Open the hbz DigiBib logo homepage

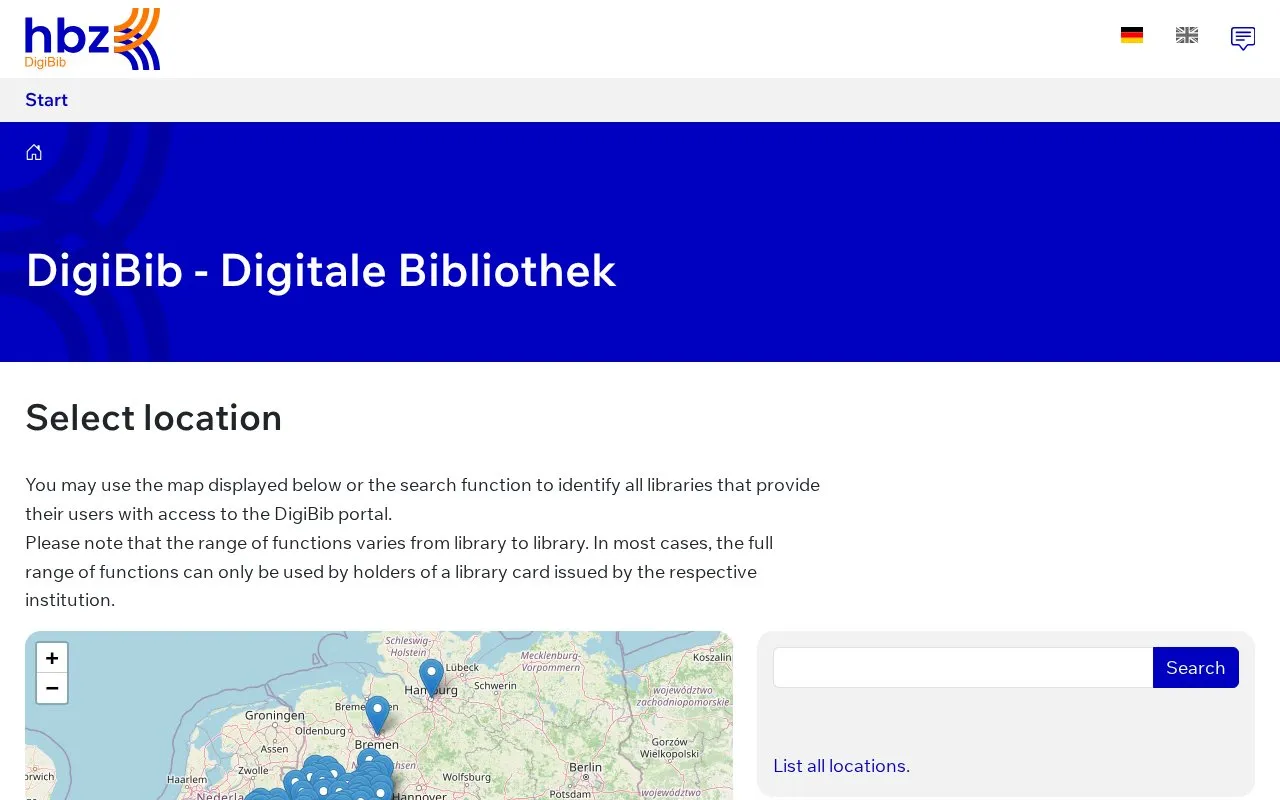[x=92, y=39]
